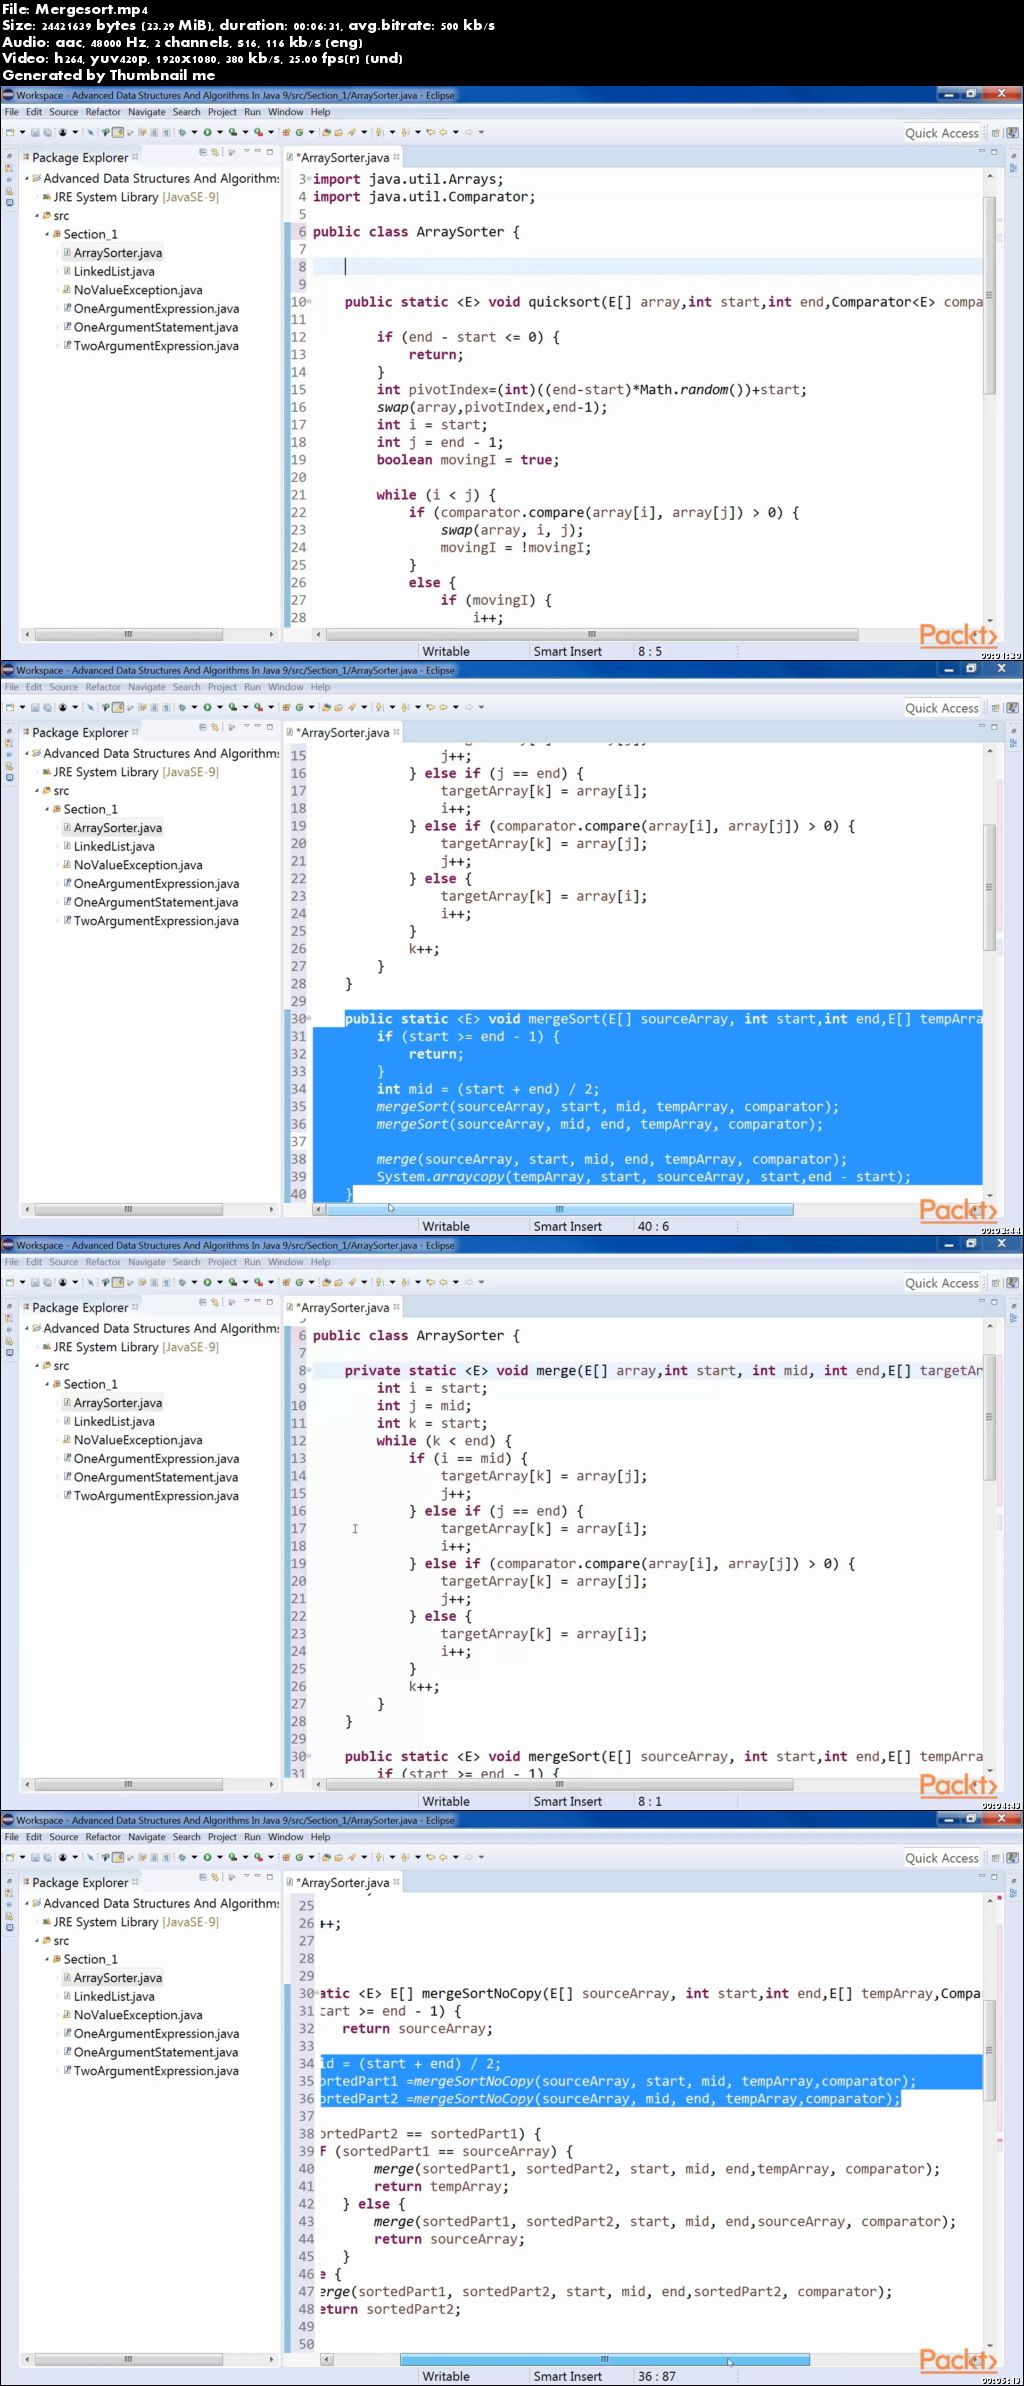Click External Tools icon in the private-merge frame

[x=259, y=1282]
